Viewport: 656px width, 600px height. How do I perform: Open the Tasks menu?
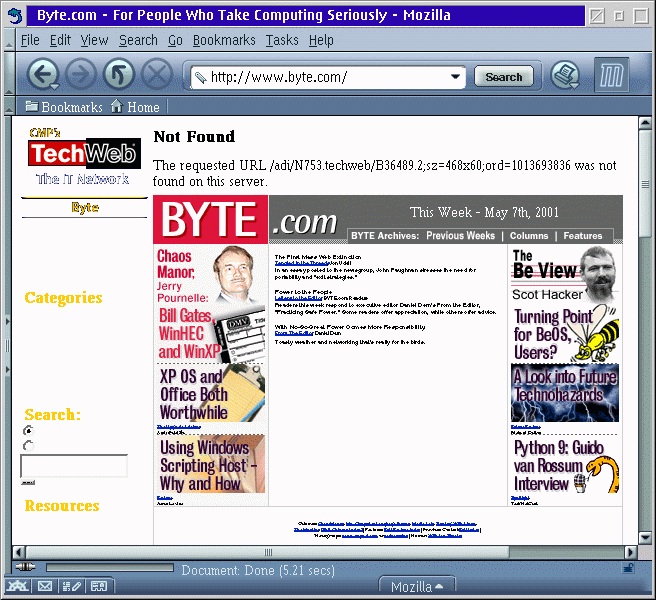click(x=282, y=40)
